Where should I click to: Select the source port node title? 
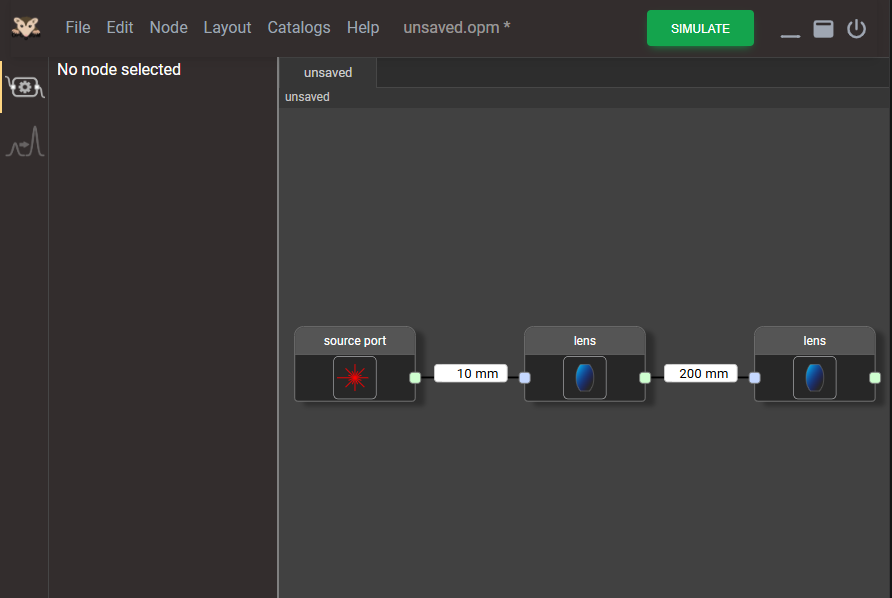(x=355, y=341)
